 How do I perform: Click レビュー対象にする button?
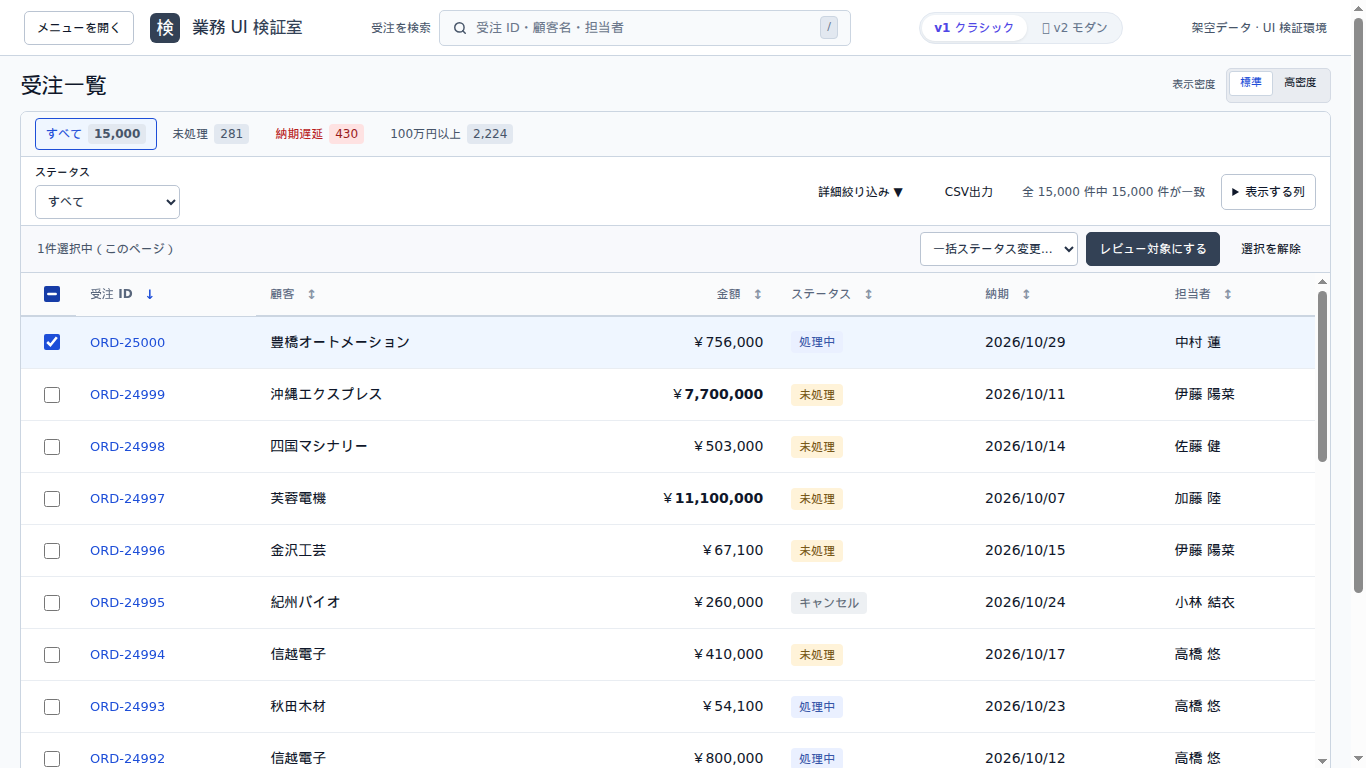click(1153, 249)
